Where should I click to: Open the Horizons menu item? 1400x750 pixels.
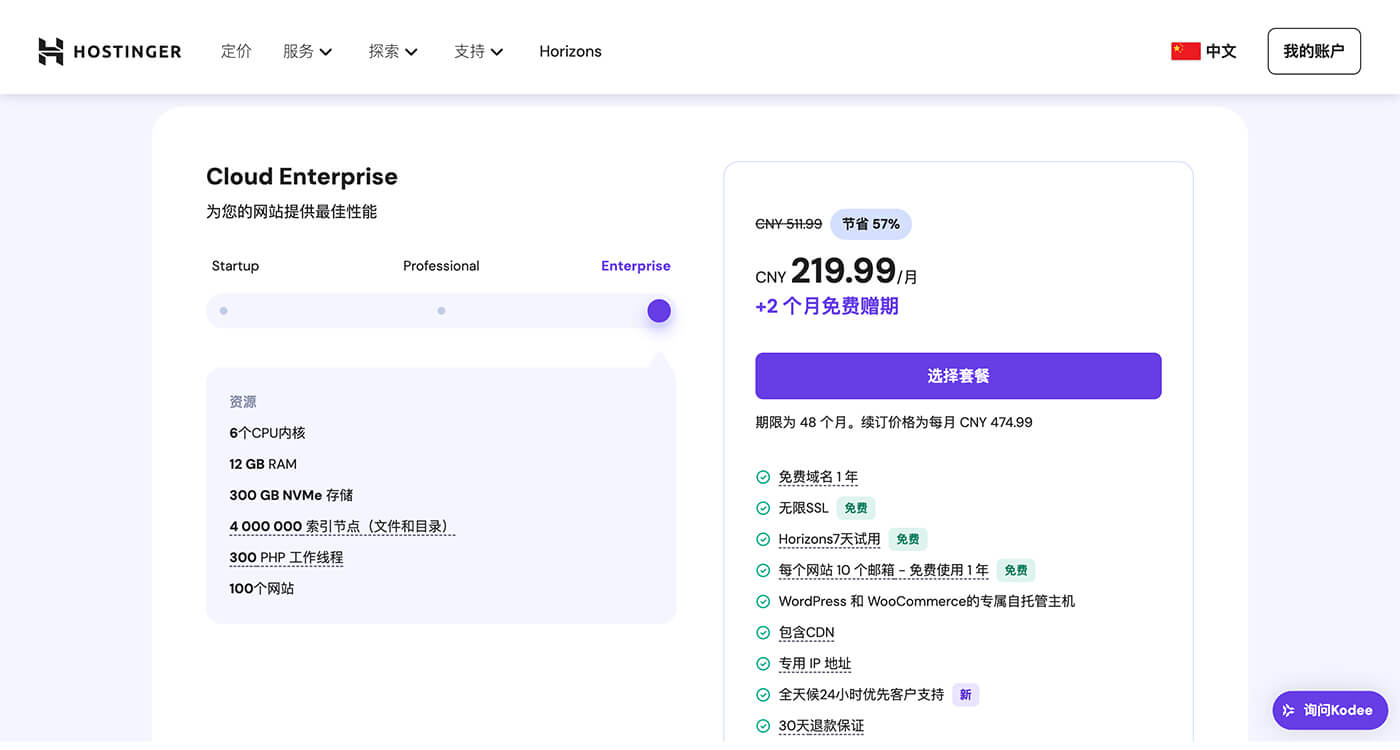pos(570,51)
